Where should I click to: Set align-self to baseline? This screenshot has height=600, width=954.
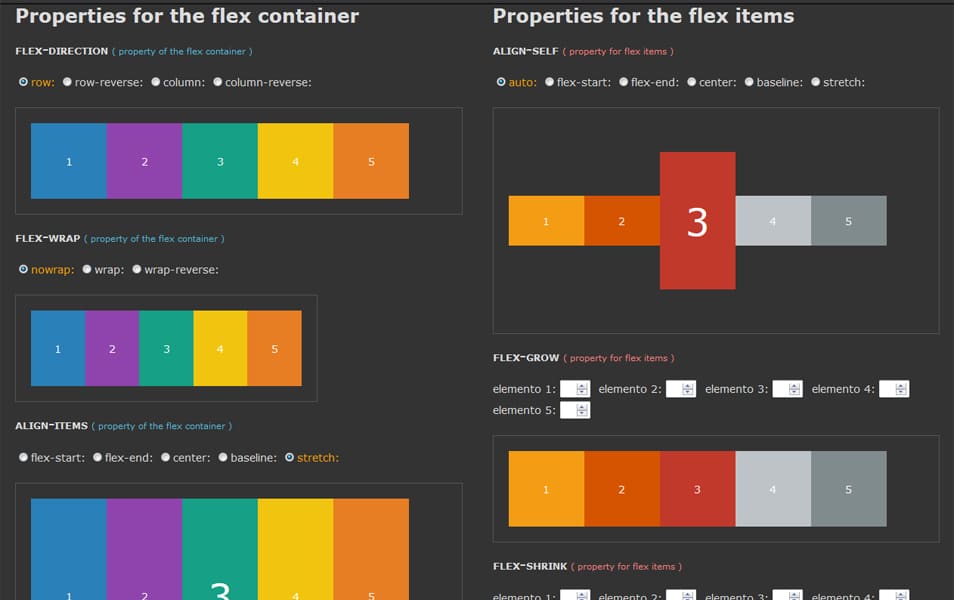[749, 82]
